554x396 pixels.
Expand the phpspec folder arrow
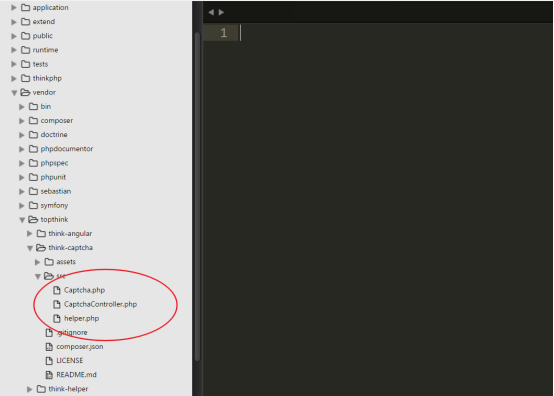[22, 163]
